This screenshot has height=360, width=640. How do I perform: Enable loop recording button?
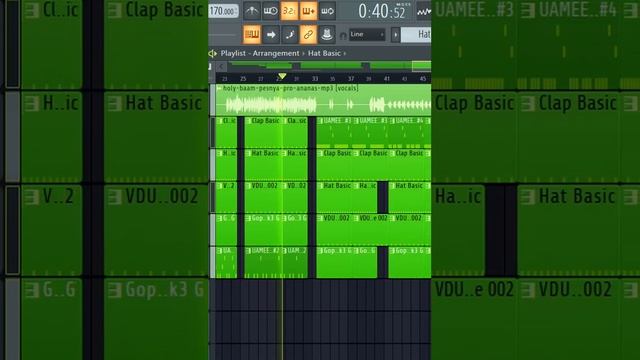click(327, 11)
